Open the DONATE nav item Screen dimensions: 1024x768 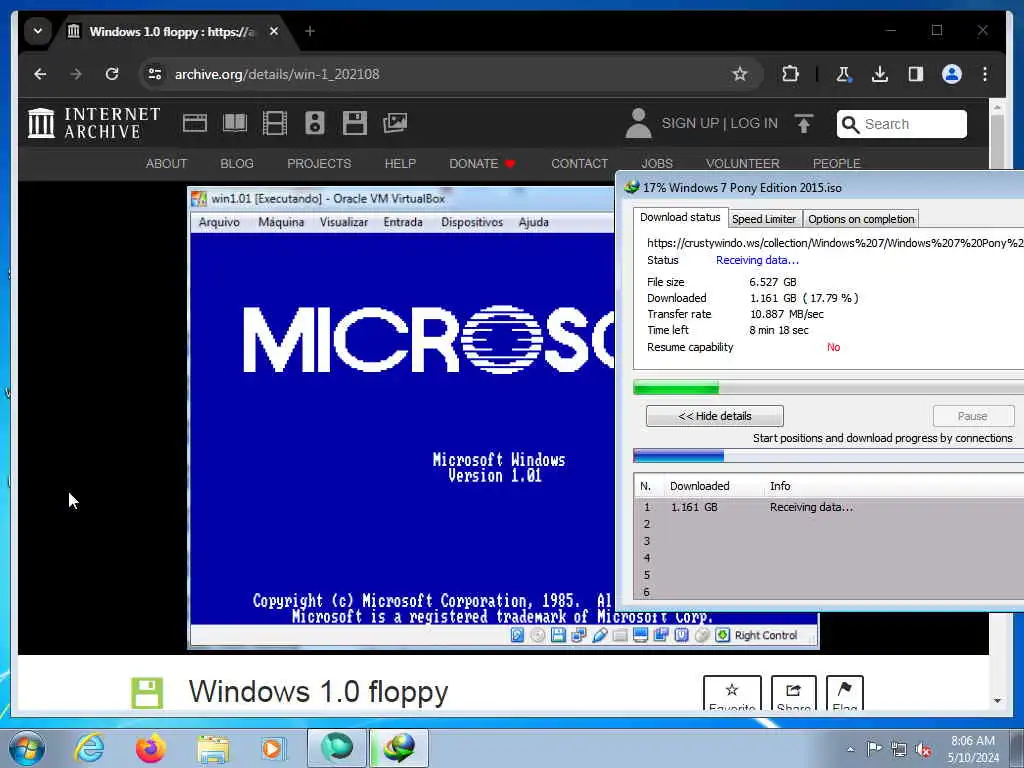[x=482, y=163]
